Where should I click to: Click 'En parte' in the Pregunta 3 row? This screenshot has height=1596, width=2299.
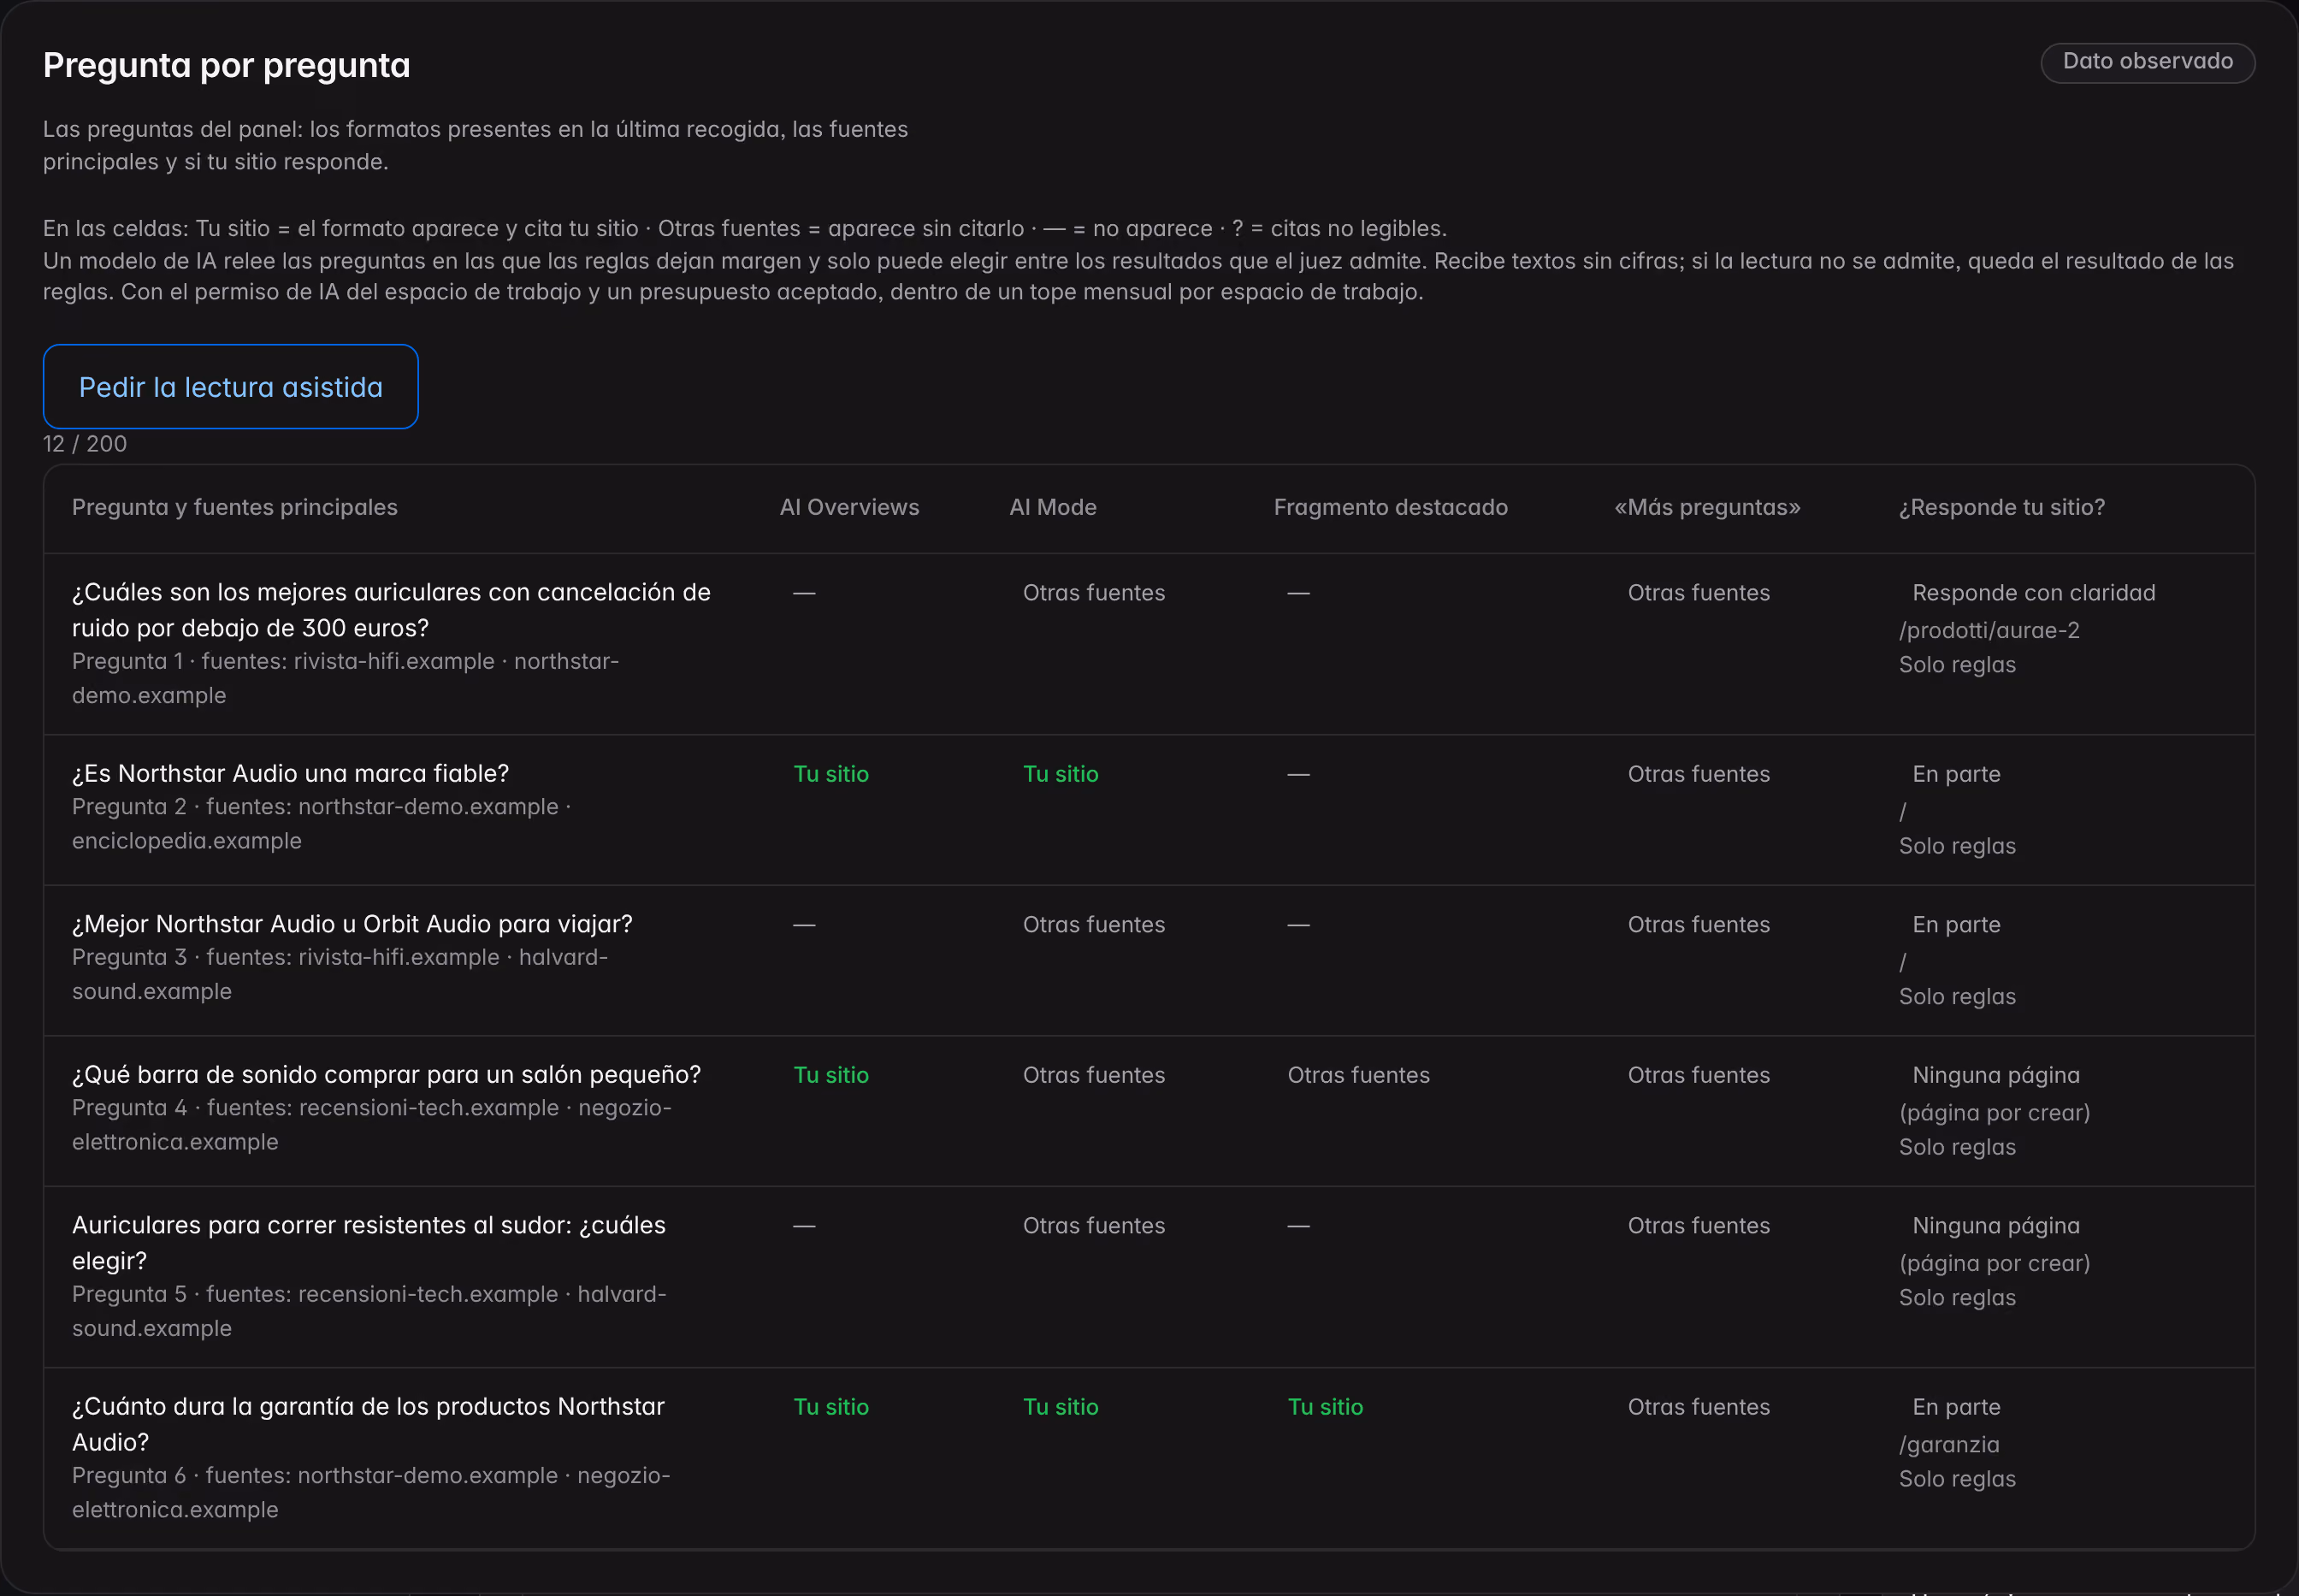pyautogui.click(x=1956, y=925)
